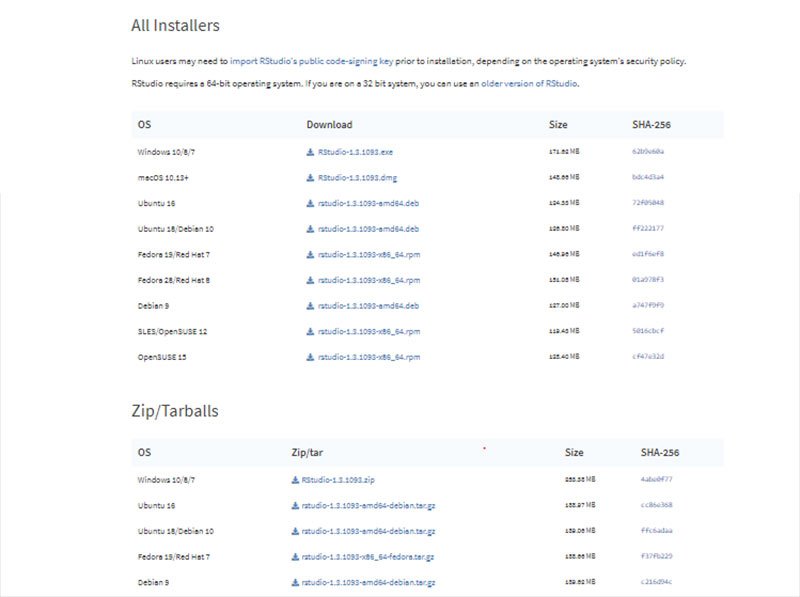Follow the older version of RStudio link
Image resolution: width=800 pixels, height=597 pixels.
(529, 83)
